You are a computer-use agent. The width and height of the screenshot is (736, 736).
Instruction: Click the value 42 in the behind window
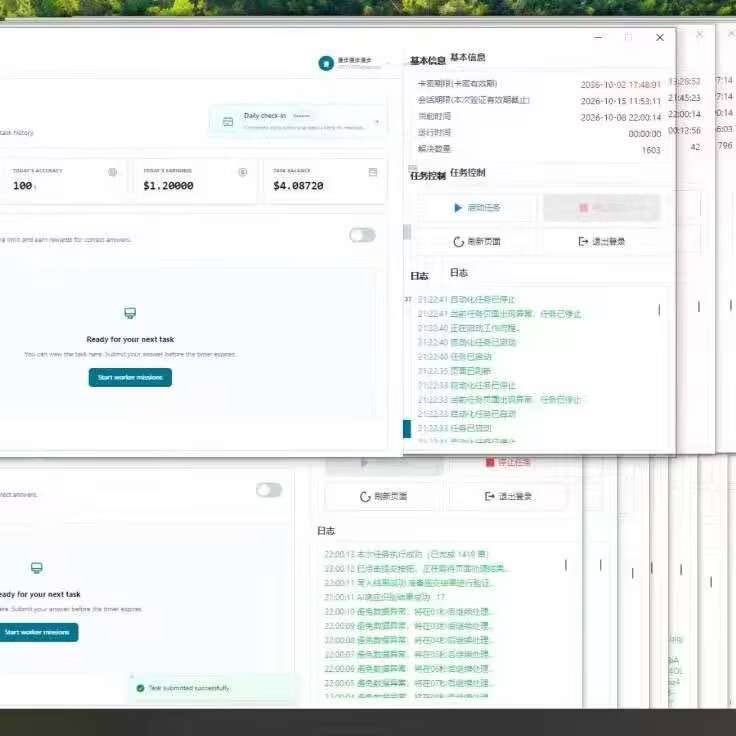(x=696, y=147)
